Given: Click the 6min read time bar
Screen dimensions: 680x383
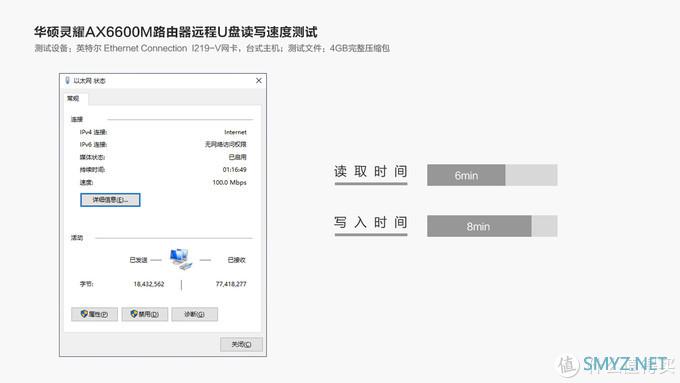Looking at the screenshot, I should click(466, 175).
